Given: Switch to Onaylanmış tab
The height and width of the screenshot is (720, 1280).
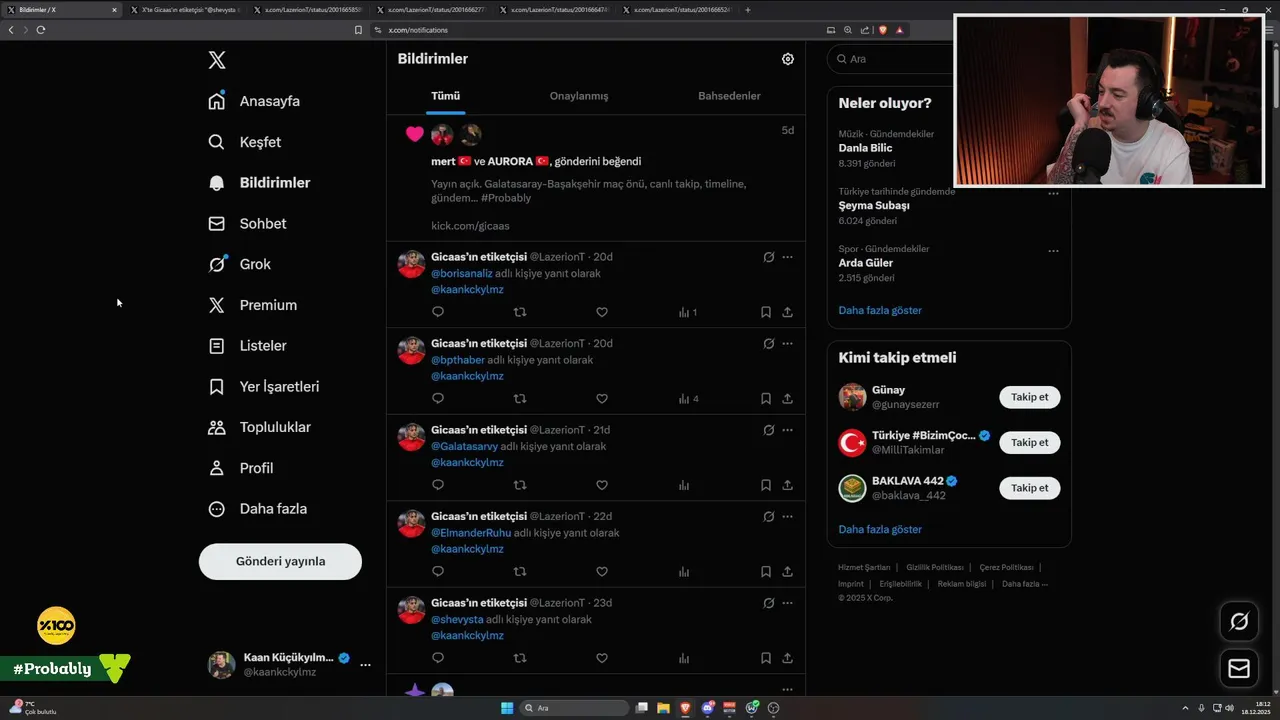Looking at the screenshot, I should coord(579,96).
